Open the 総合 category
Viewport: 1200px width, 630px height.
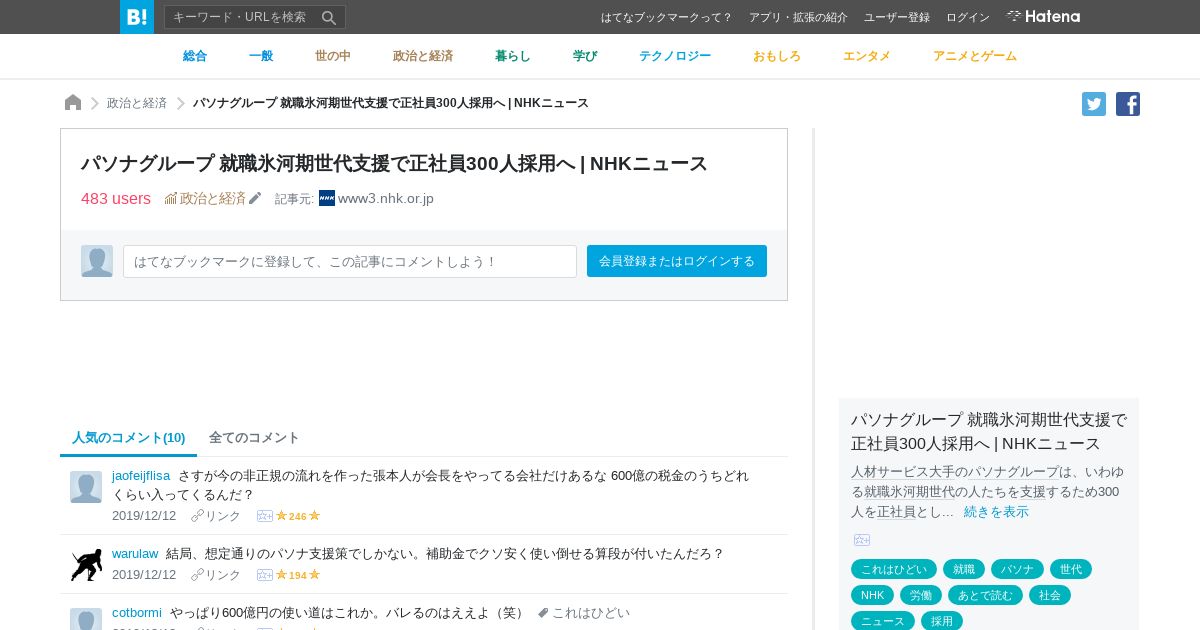pos(195,56)
